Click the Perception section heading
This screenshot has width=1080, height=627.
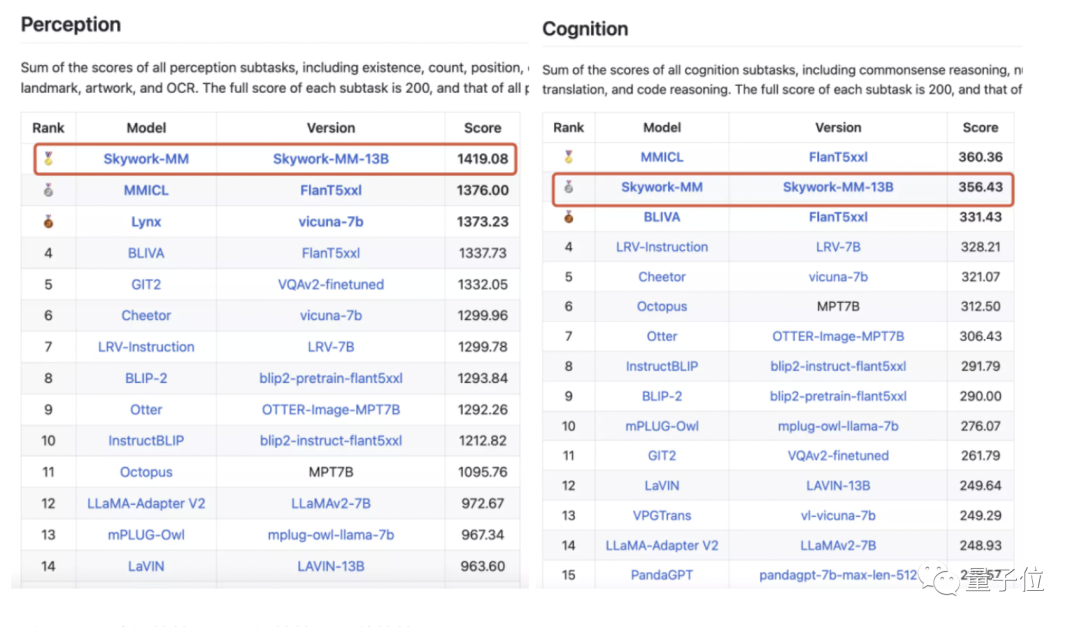tap(71, 25)
